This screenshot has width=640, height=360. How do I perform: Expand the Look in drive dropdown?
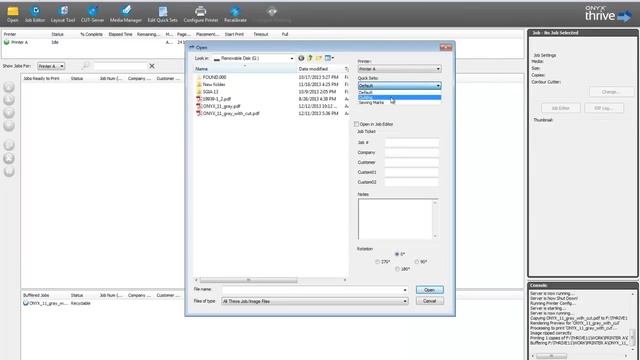pos(291,58)
